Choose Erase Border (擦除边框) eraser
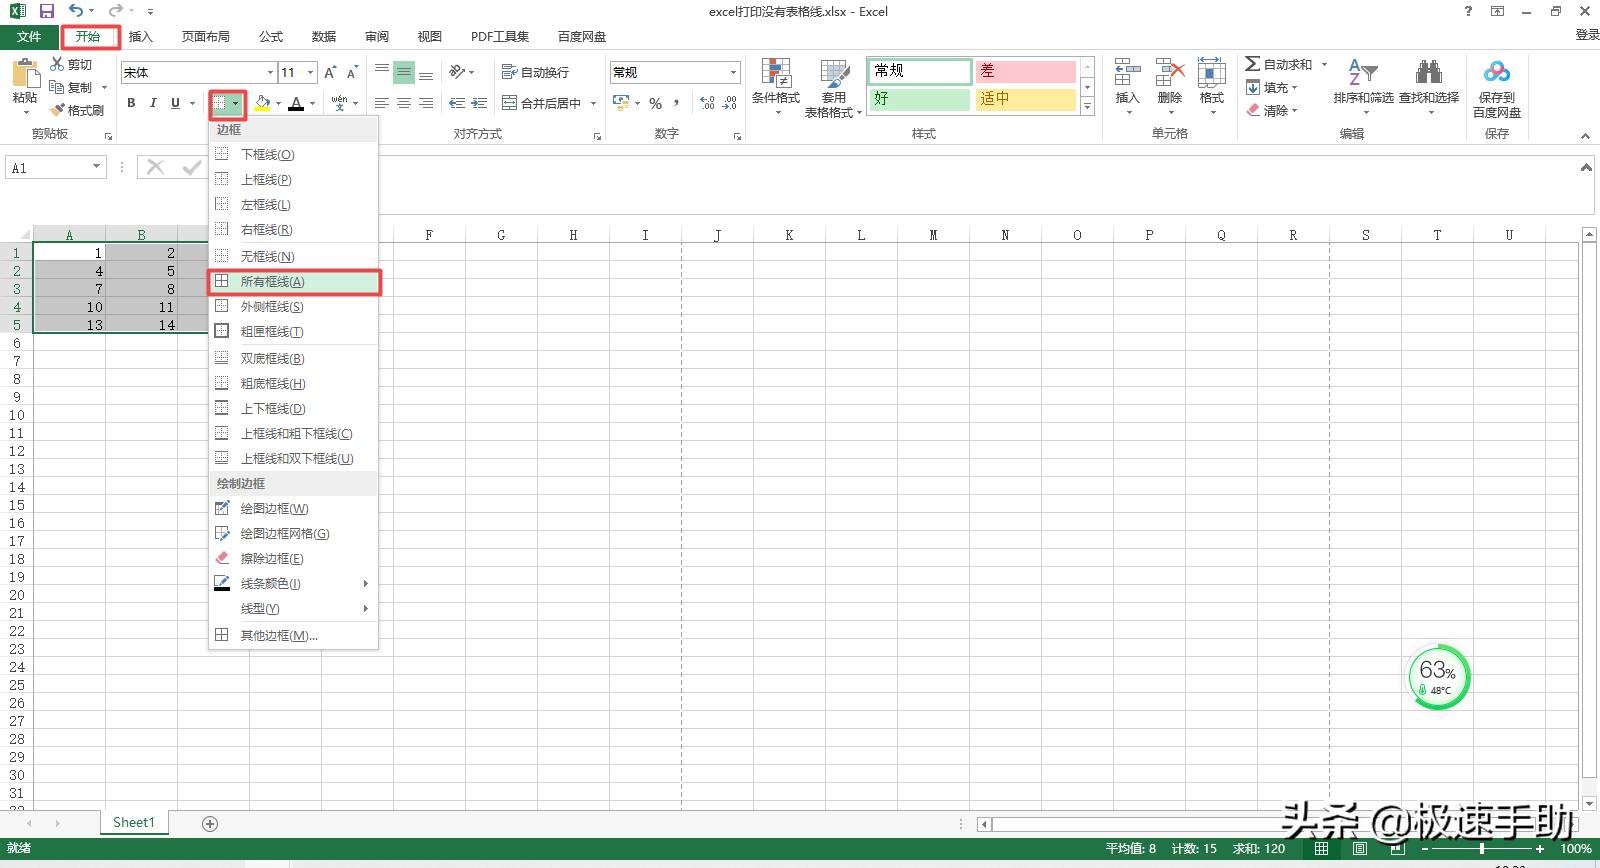This screenshot has height=868, width=1600. (293, 558)
